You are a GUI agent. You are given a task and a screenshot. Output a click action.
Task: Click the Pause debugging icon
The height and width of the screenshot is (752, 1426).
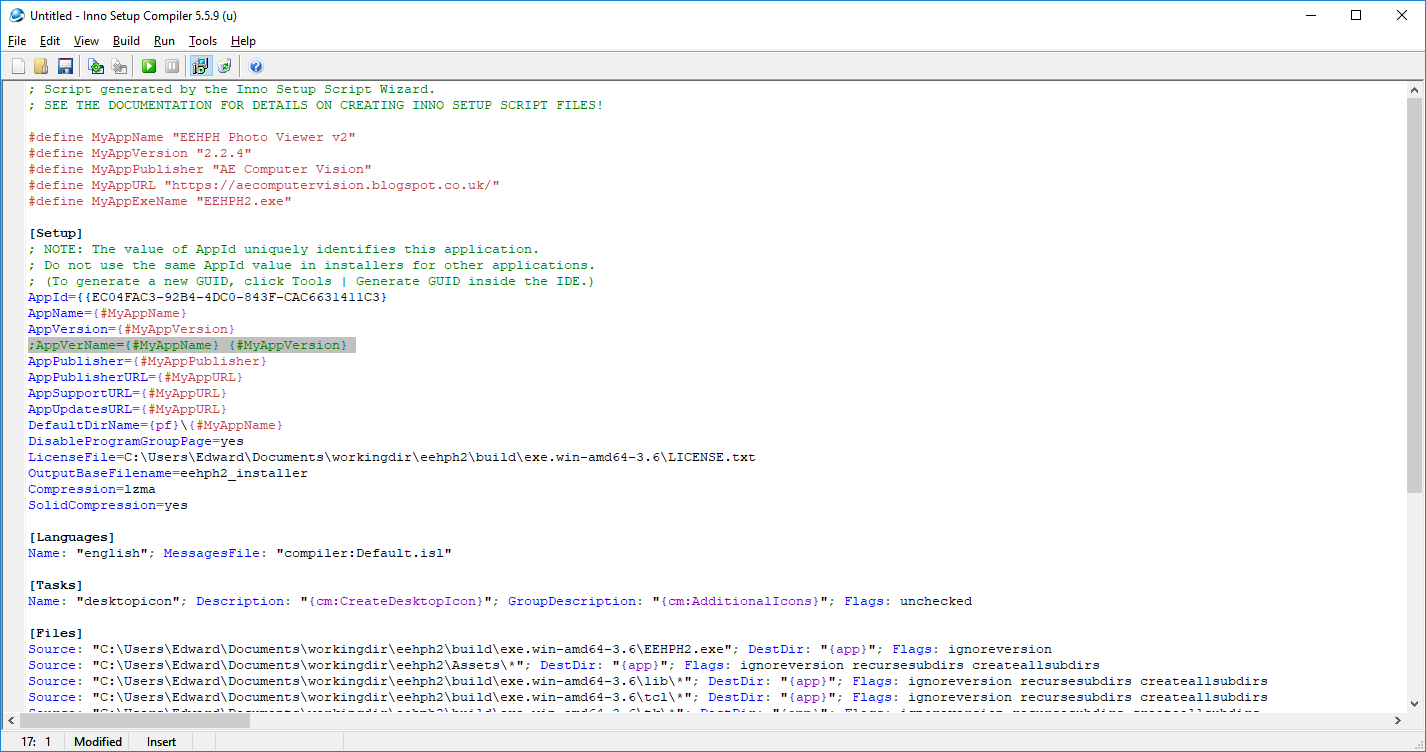(x=172, y=65)
